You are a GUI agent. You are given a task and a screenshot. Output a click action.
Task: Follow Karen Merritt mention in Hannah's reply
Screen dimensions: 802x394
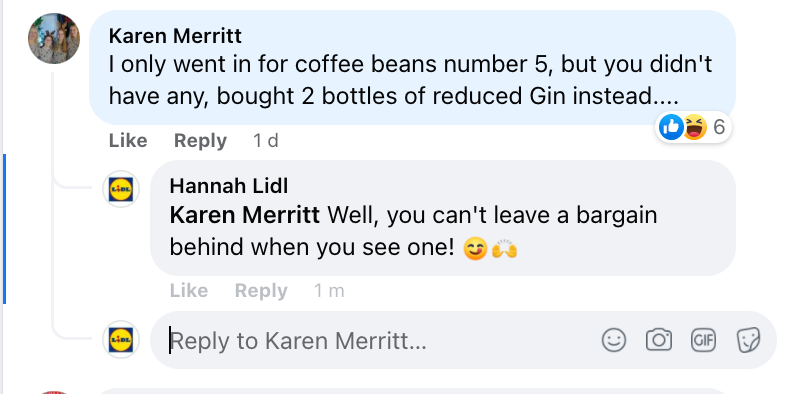[244, 215]
